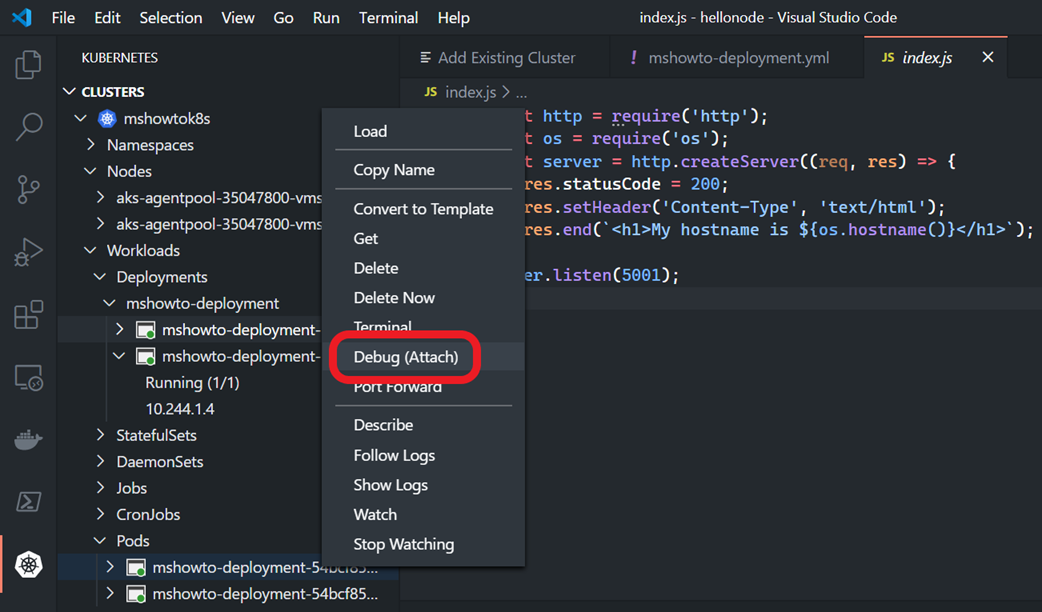Open the PowerShell view in activity bar
This screenshot has width=1042, height=612.
(x=29, y=502)
